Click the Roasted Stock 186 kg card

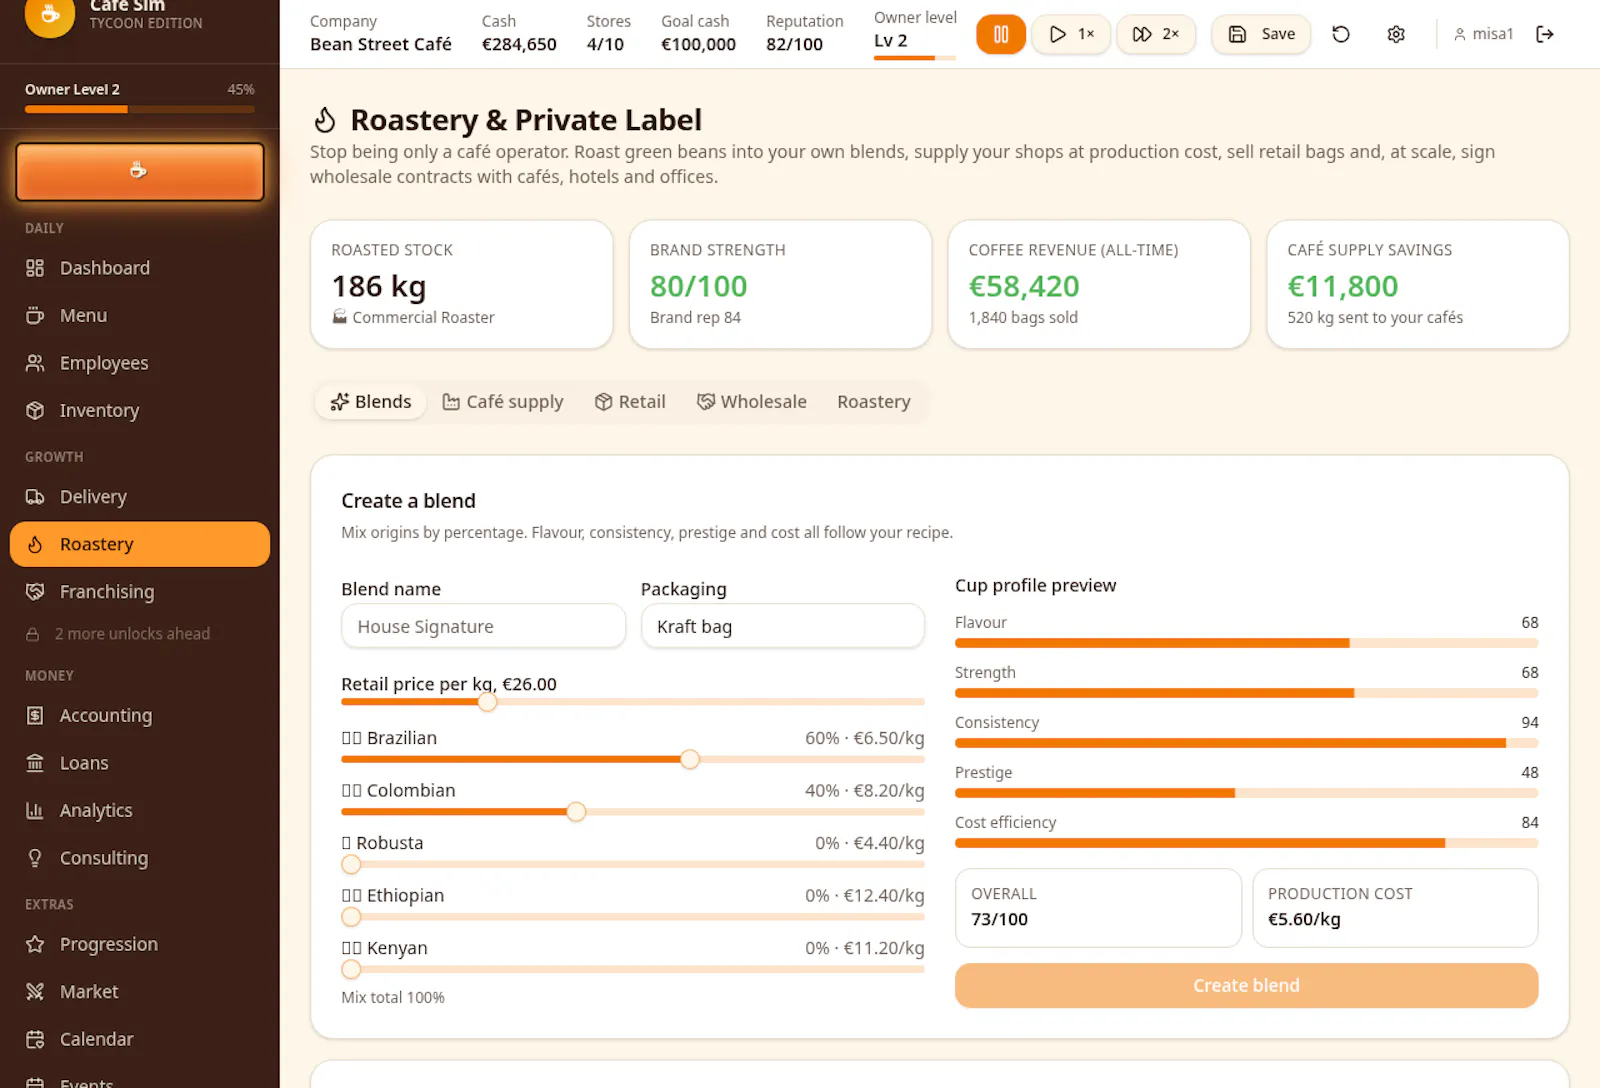point(461,285)
